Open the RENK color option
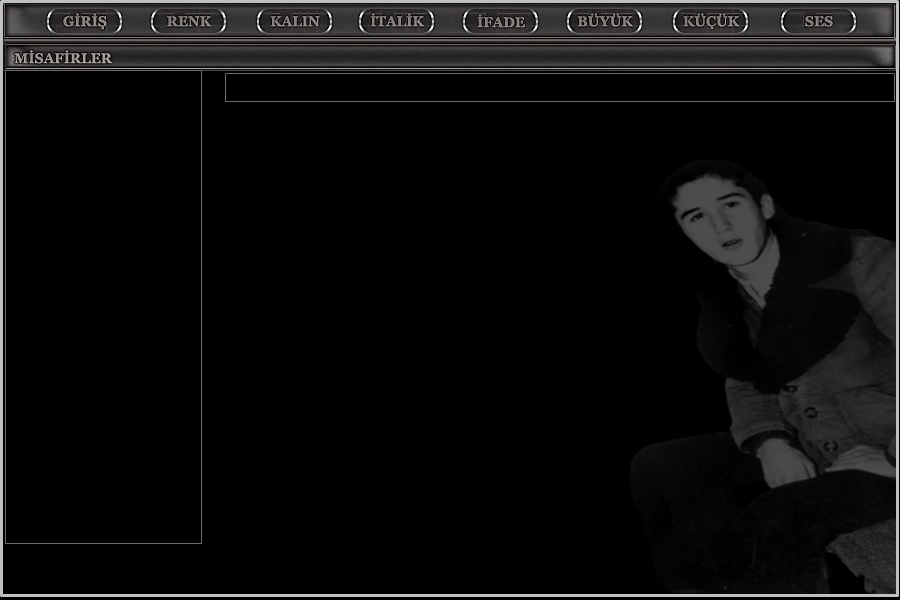 tap(188, 22)
